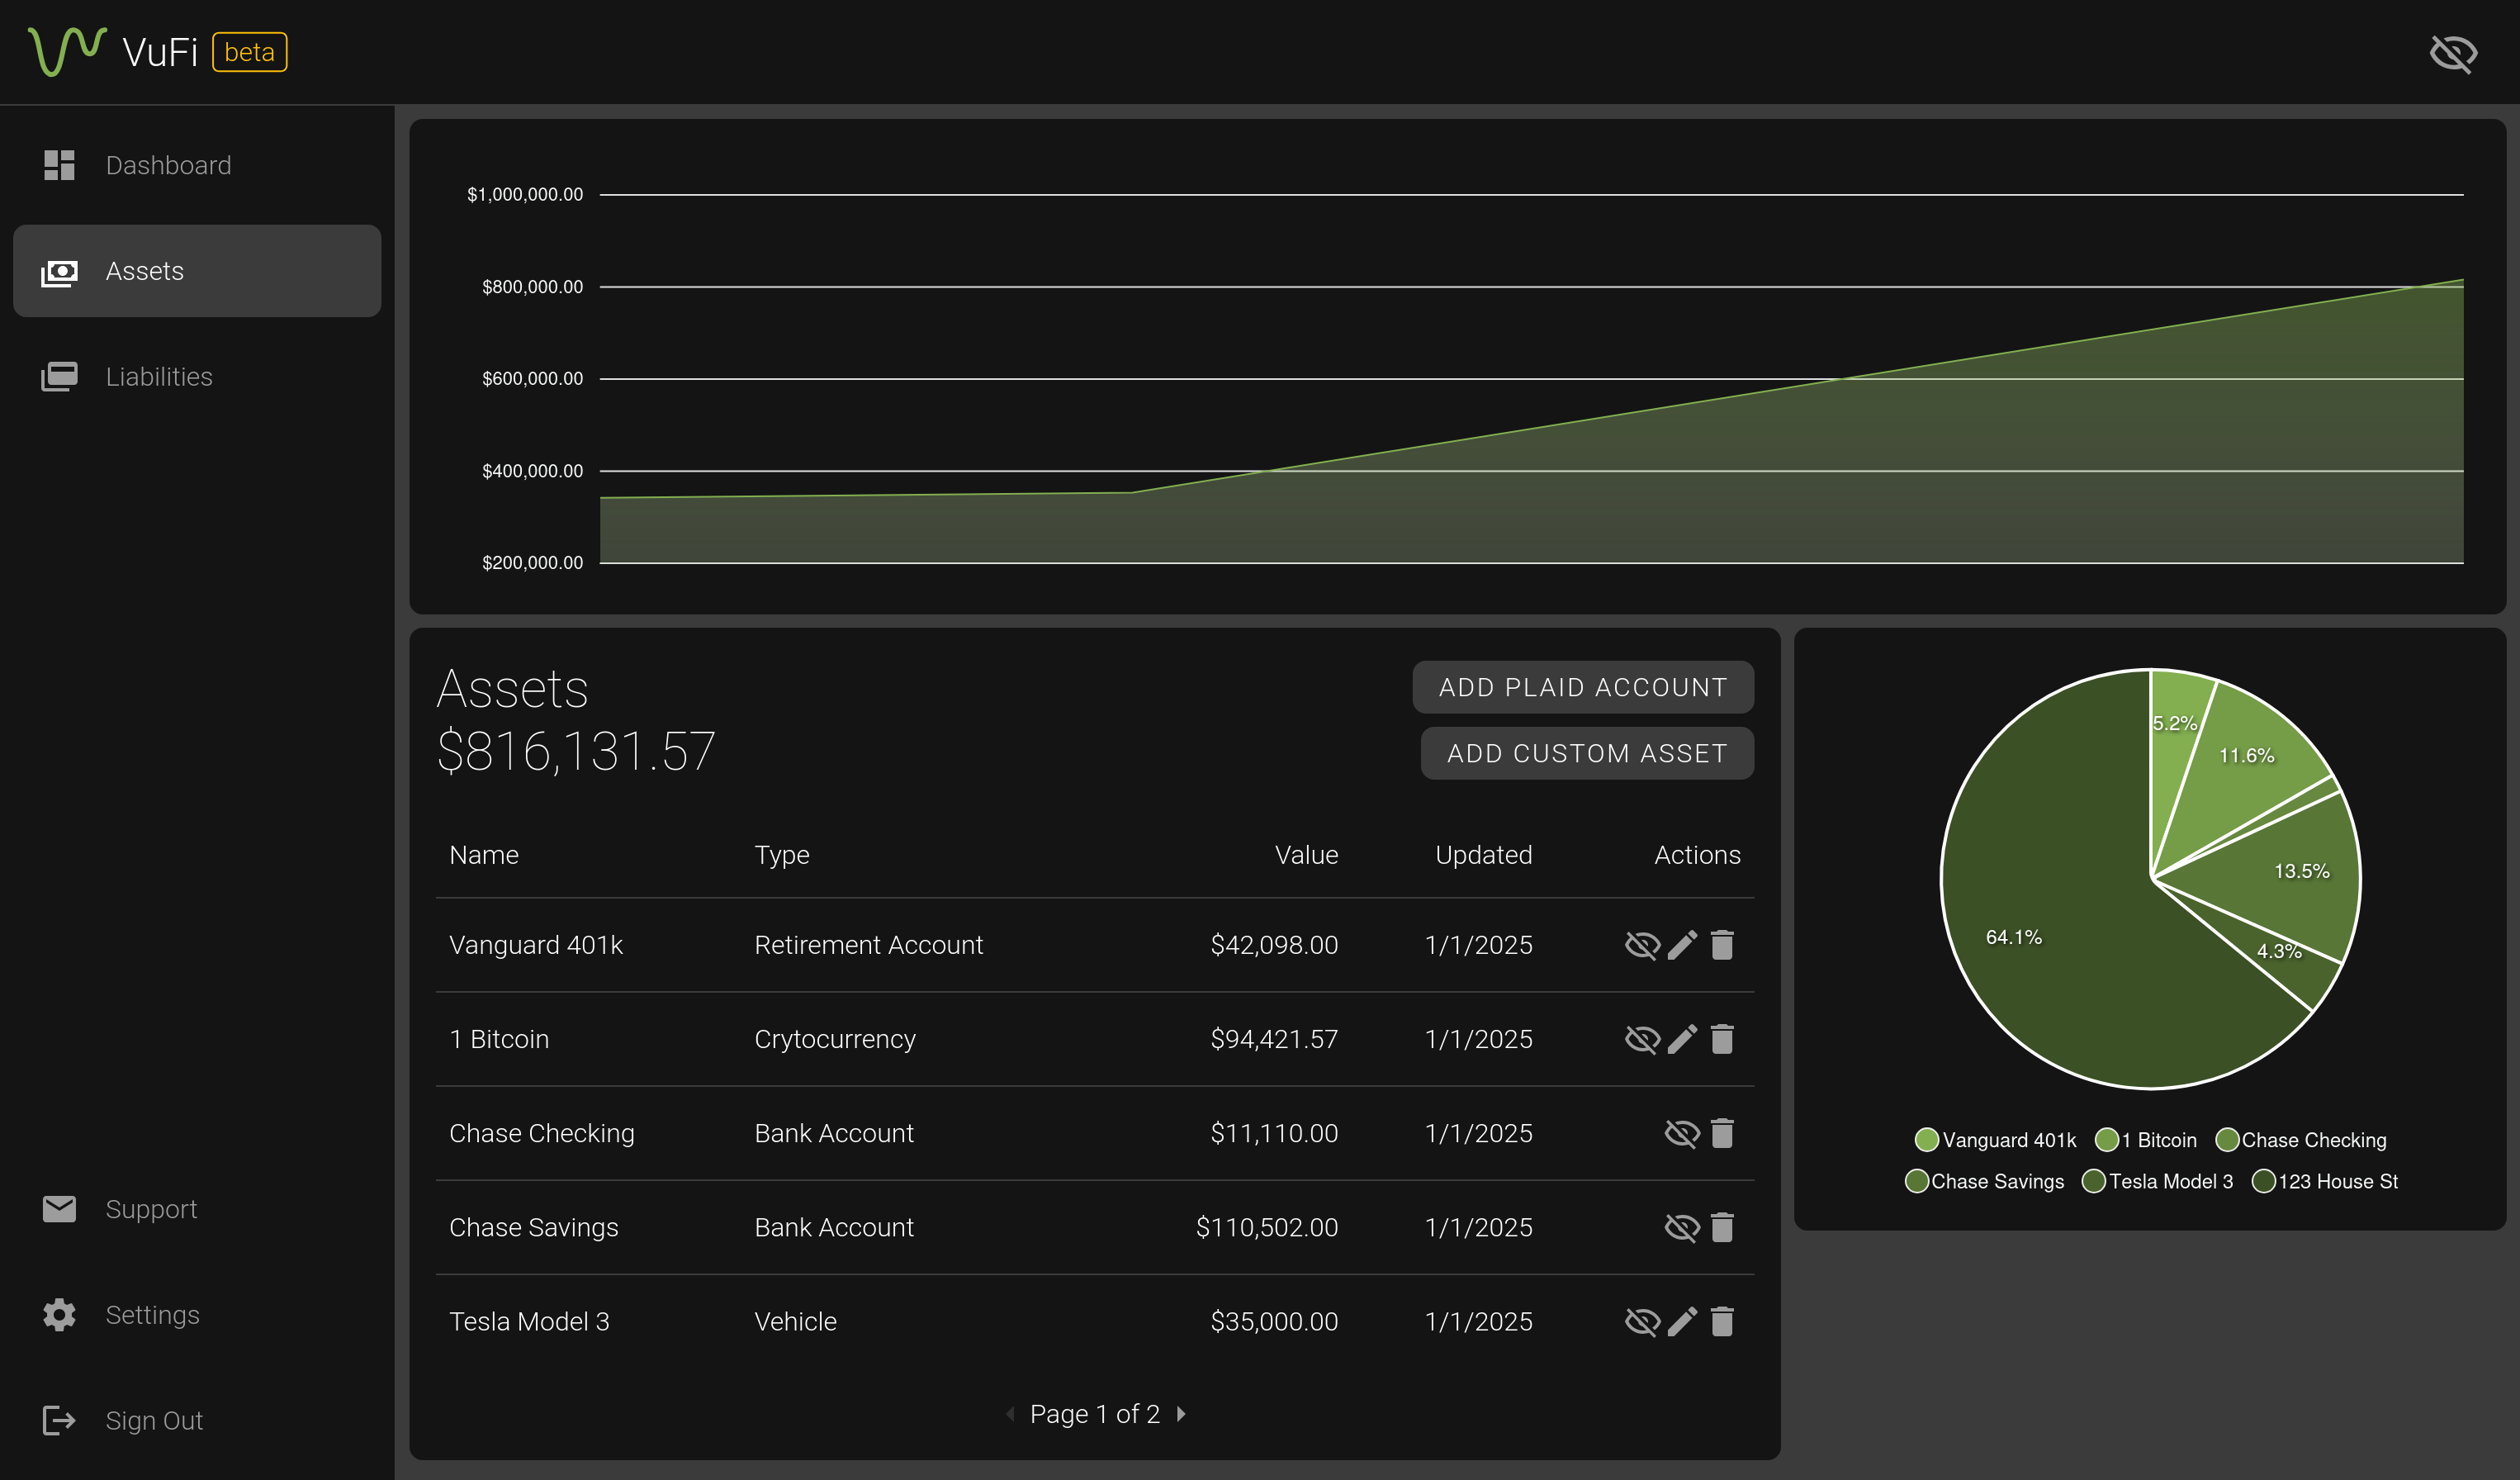Image resolution: width=2520 pixels, height=1480 pixels.
Task: Delete the 1 Bitcoin asset
Action: [1722, 1039]
